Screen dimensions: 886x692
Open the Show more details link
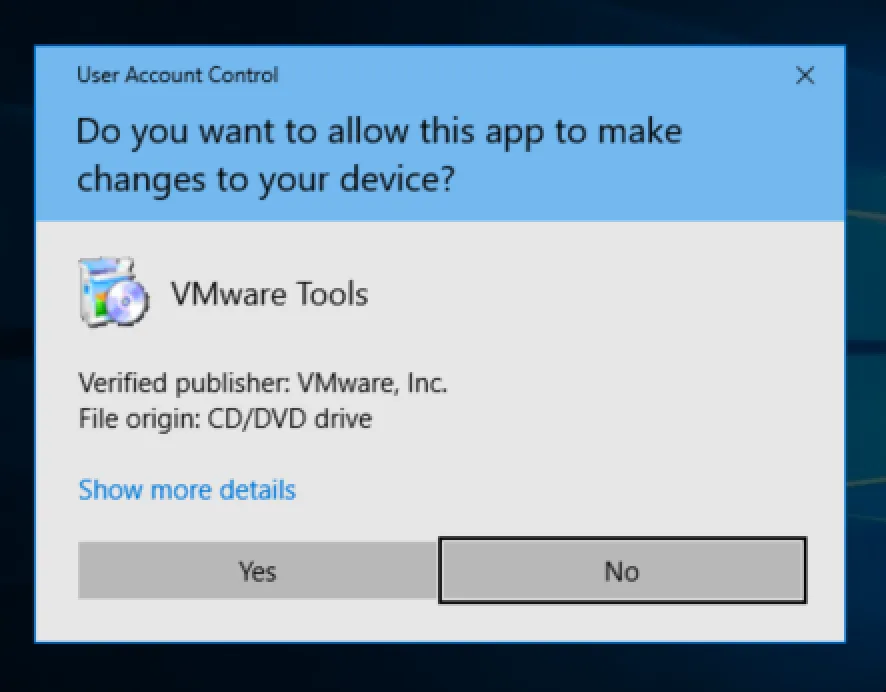tap(187, 489)
